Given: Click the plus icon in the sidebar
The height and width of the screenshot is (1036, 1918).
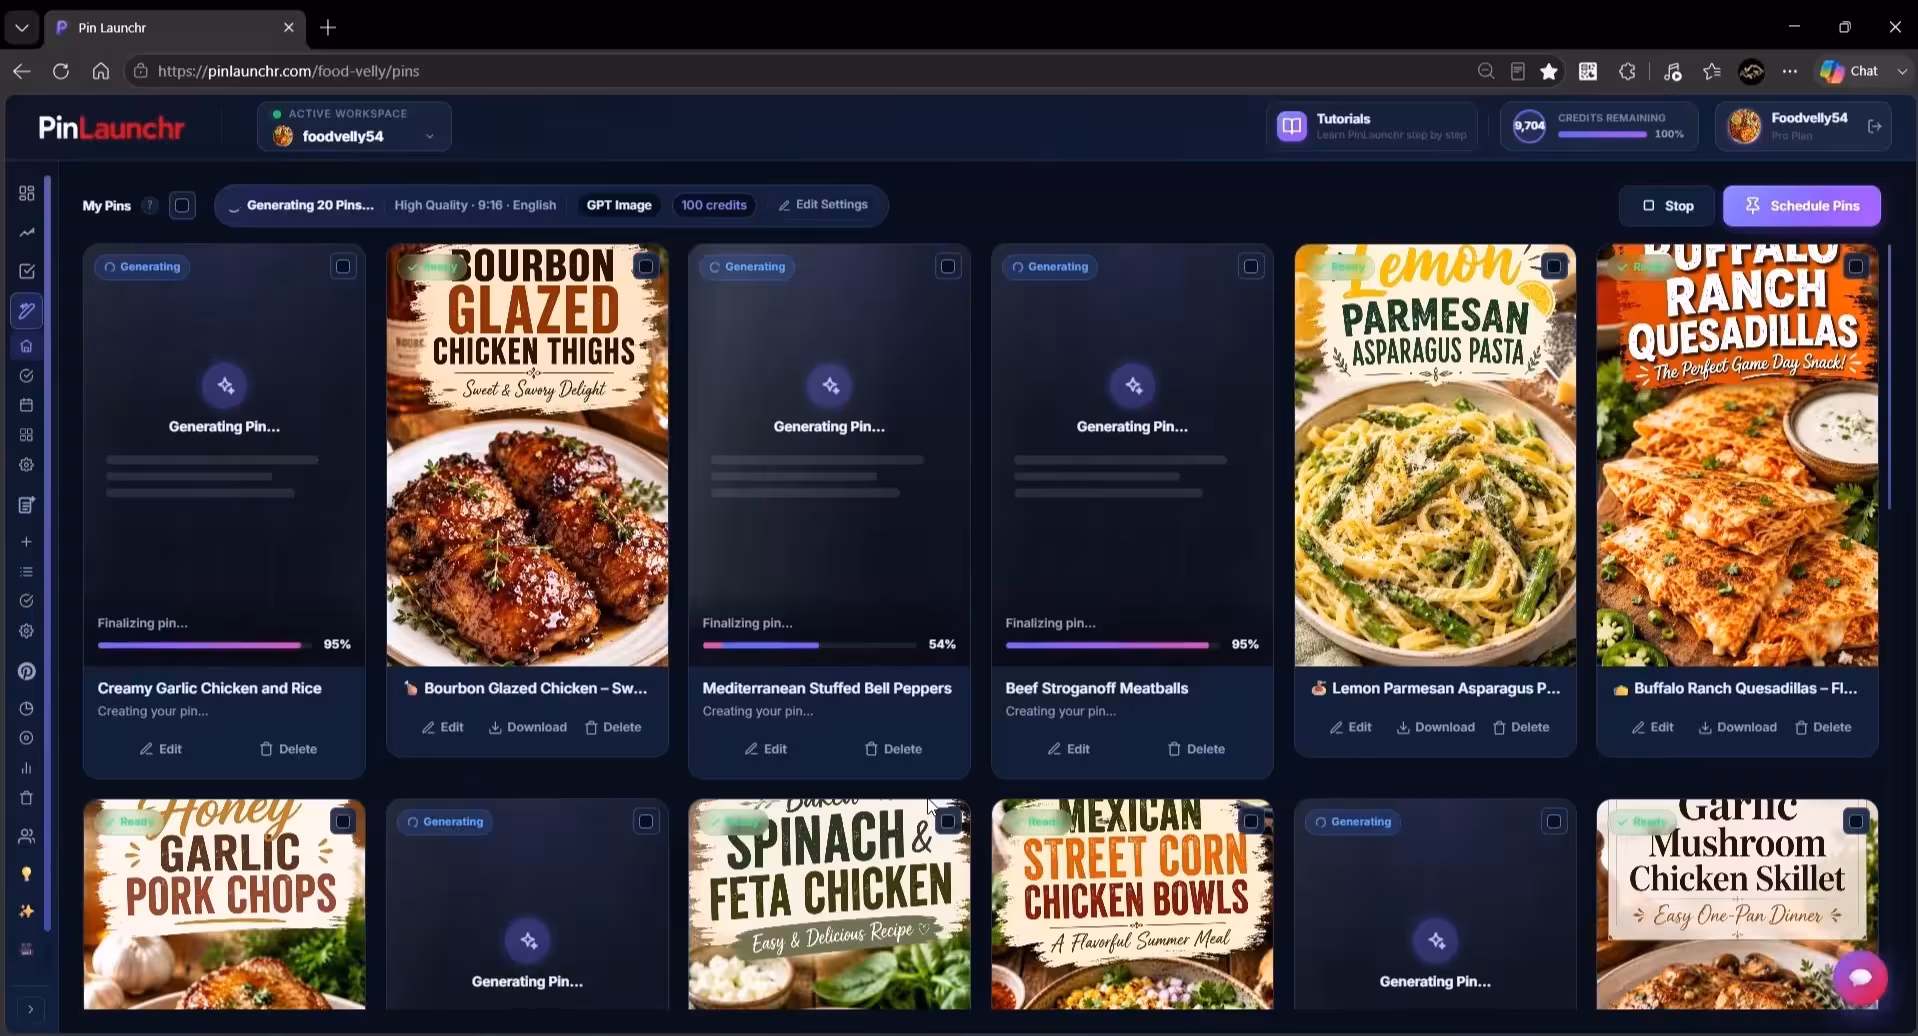Looking at the screenshot, I should click(27, 542).
